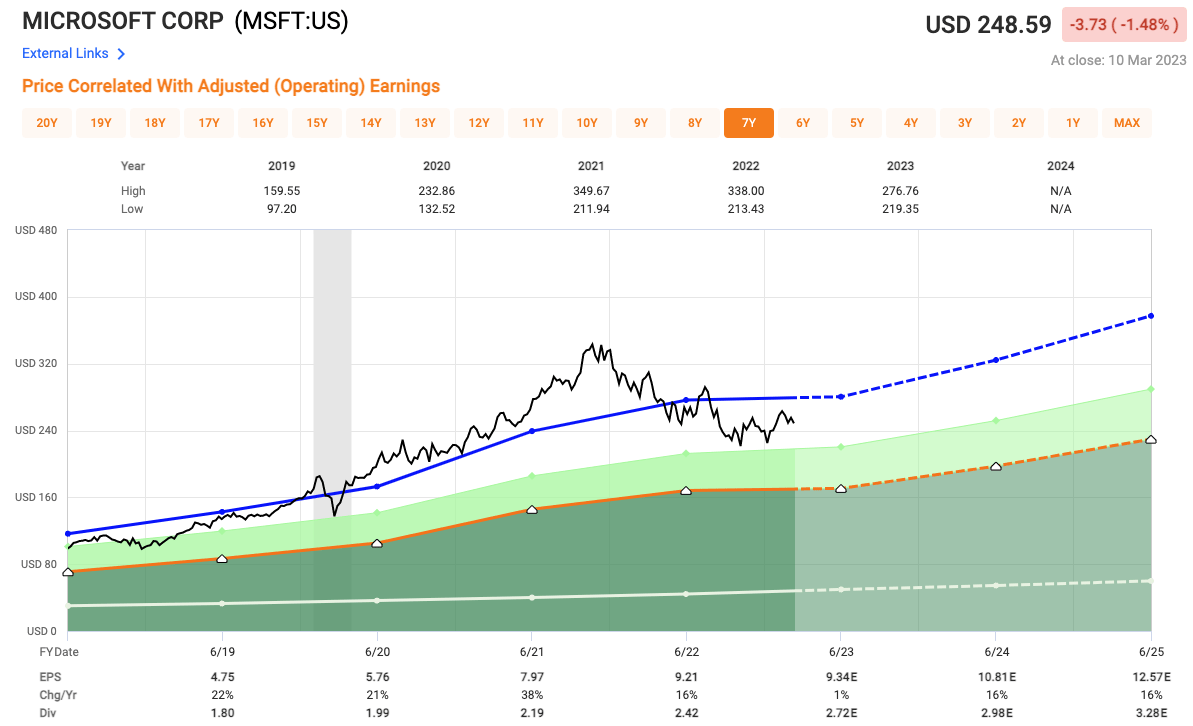Image resolution: width=1193 pixels, height=726 pixels.
Task: Open the External Links menu
Action: point(68,53)
